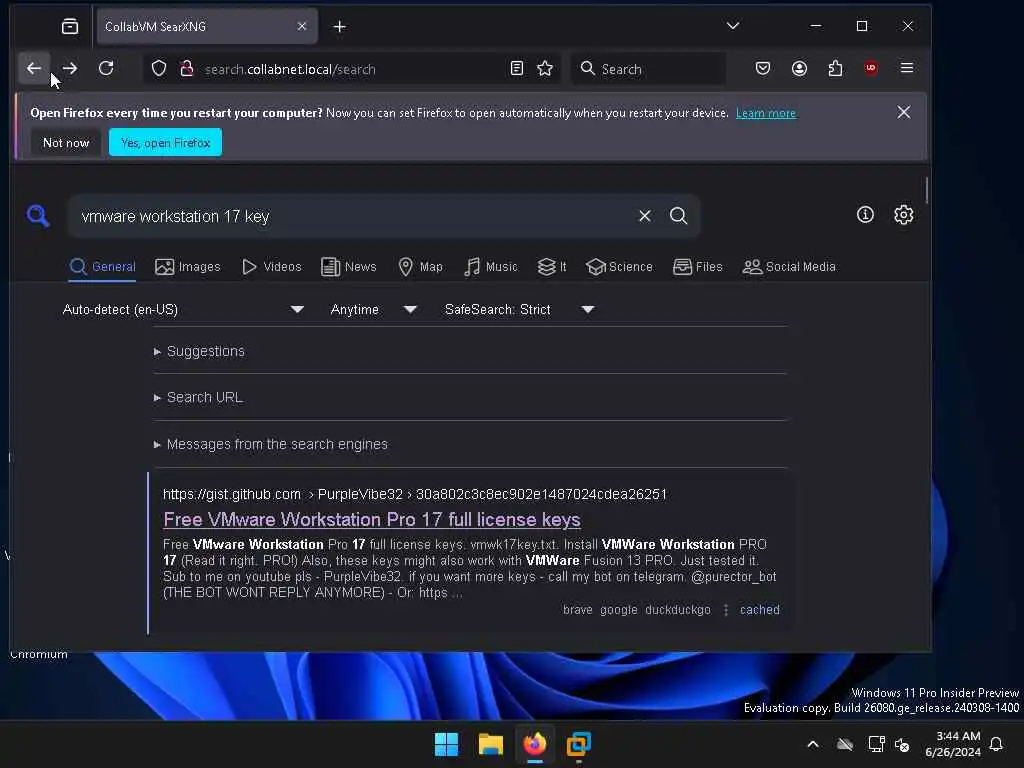Select the General search category
The width and height of the screenshot is (1024, 768).
tap(103, 266)
